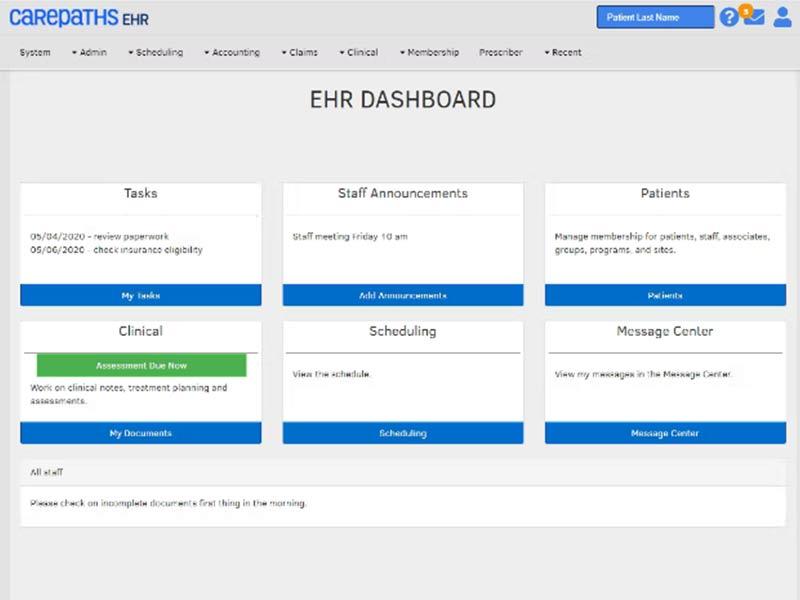Viewport: 800px width, 600px height.
Task: Expand the Admin dropdown menu
Action: tap(89, 52)
